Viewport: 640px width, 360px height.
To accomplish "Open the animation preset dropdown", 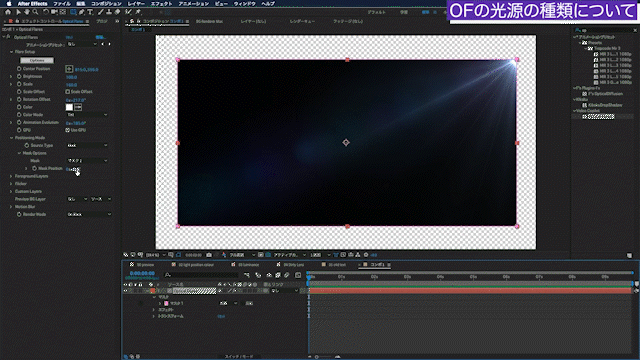I will coord(82,44).
